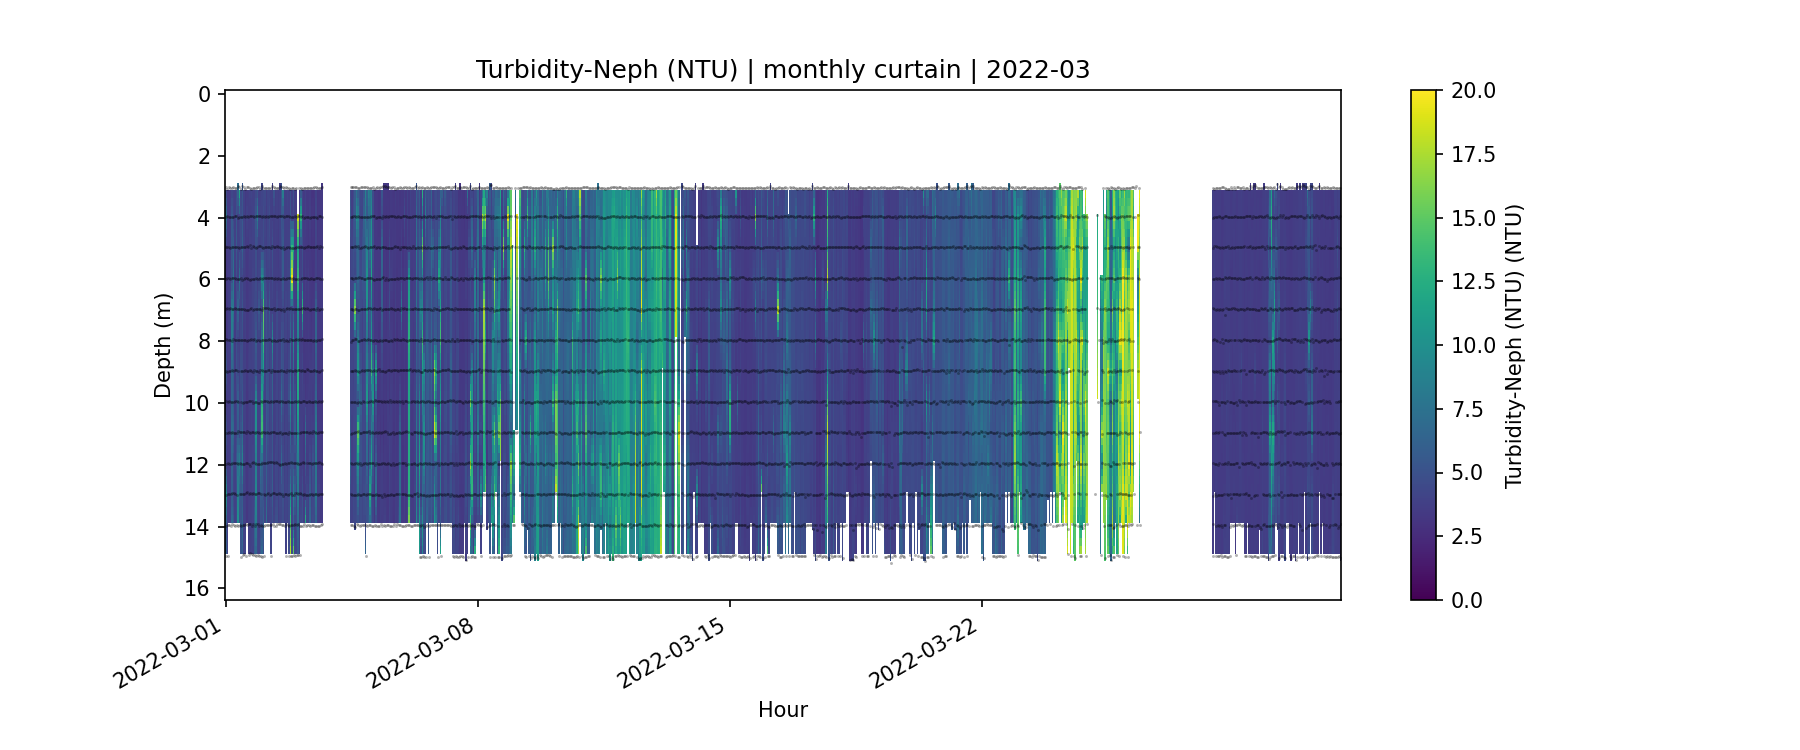Viewport: 1800px width, 750px height.
Task: Click the dark purple bottom of the colorbar
Action: point(1423,592)
